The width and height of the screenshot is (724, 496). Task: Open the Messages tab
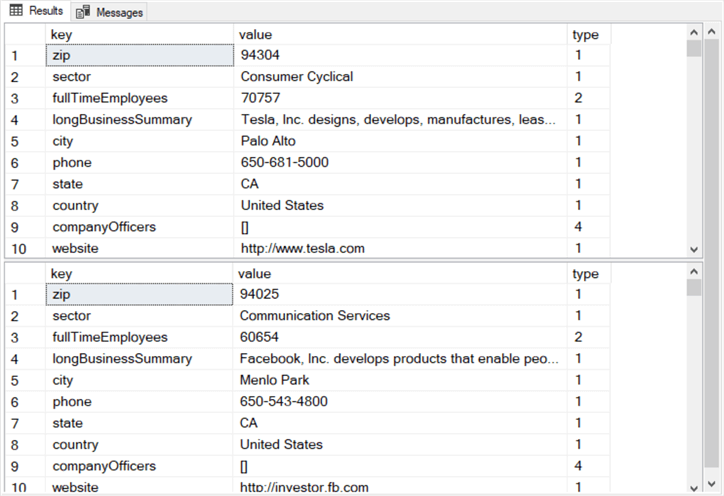[109, 12]
